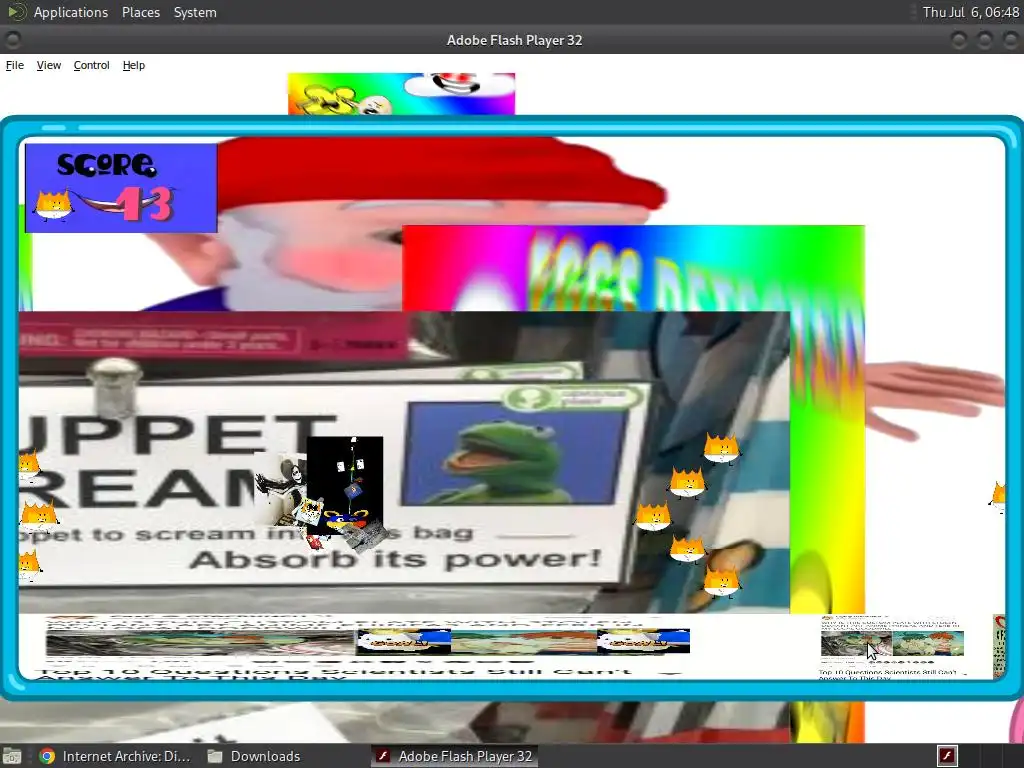1024x768 pixels.
Task: Open the Help menu
Action: point(134,65)
